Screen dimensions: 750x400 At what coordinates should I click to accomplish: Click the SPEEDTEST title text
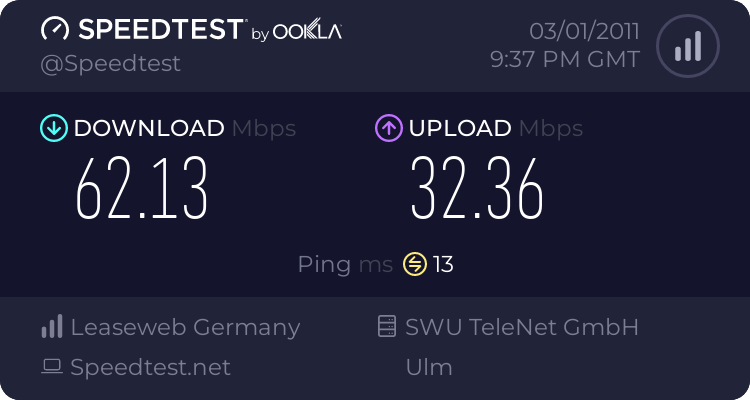[161, 29]
